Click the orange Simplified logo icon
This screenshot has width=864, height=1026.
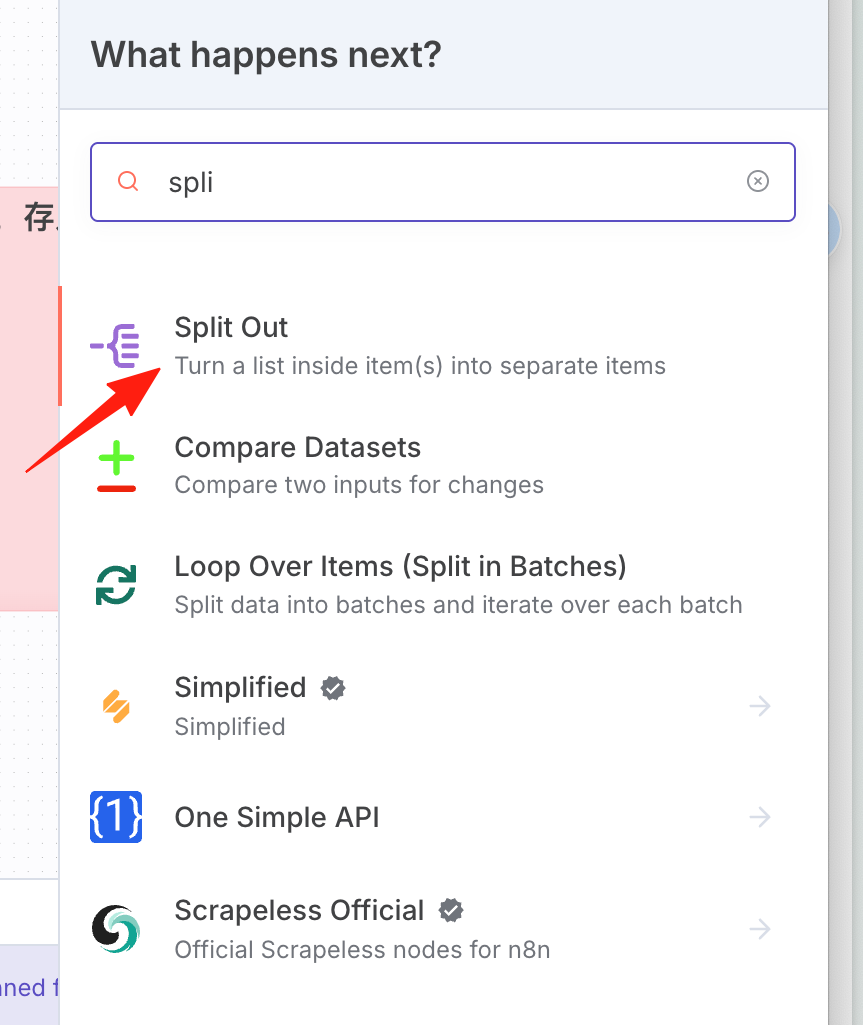click(x=116, y=706)
